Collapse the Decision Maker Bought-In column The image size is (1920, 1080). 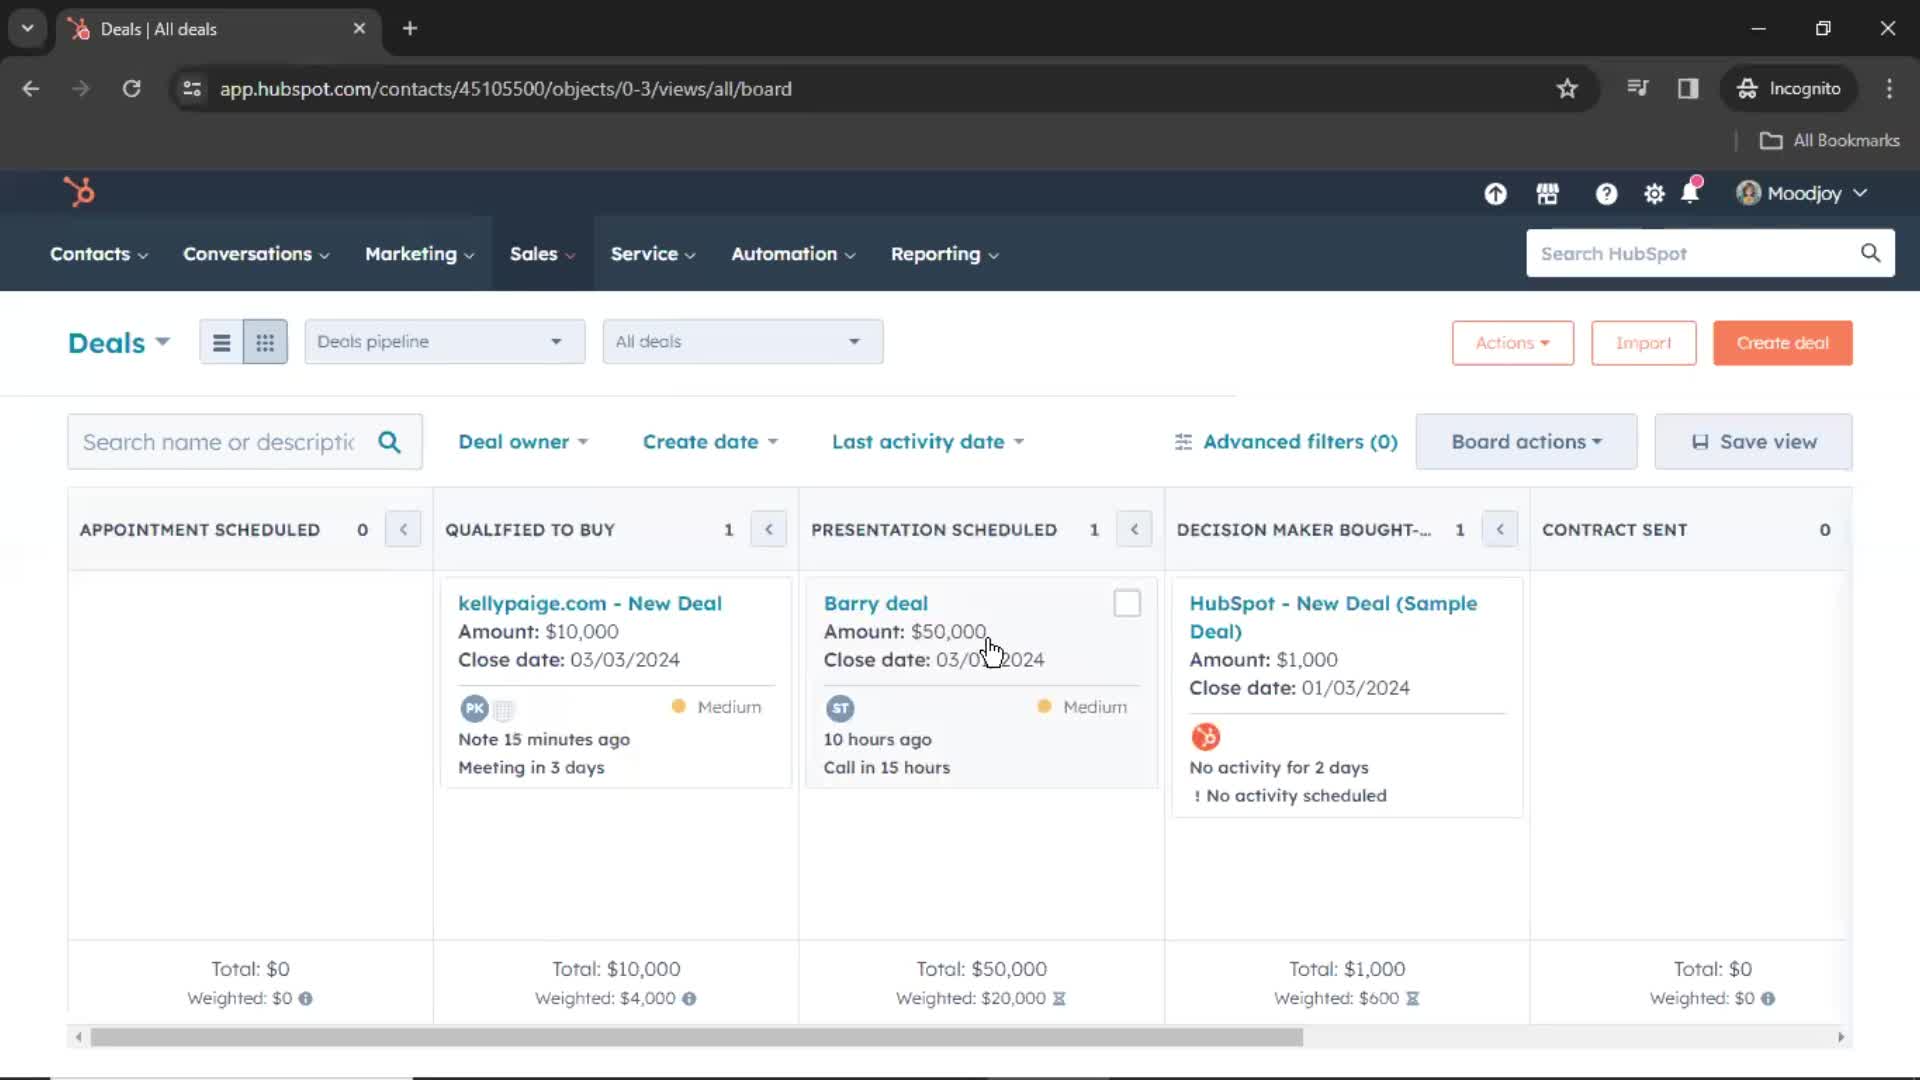click(x=1500, y=529)
